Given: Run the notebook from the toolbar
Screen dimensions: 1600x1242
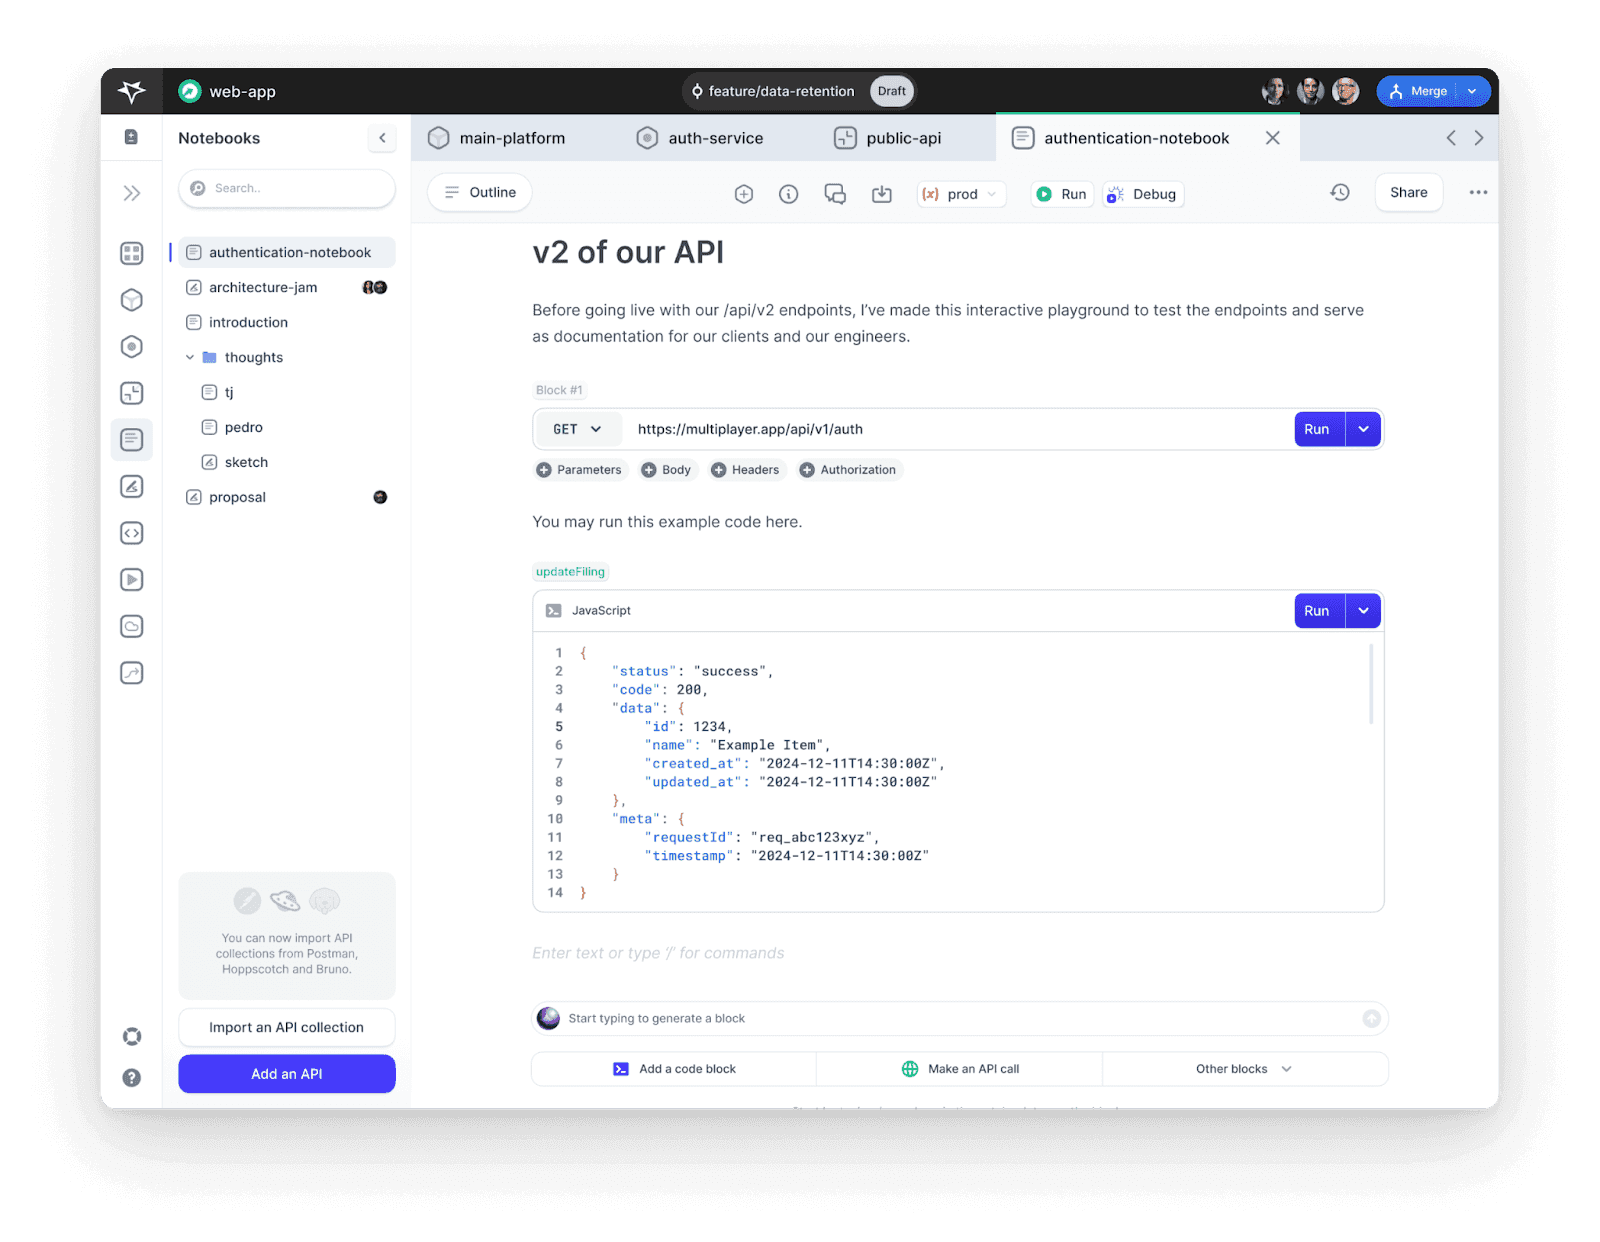Looking at the screenshot, I should (1062, 194).
